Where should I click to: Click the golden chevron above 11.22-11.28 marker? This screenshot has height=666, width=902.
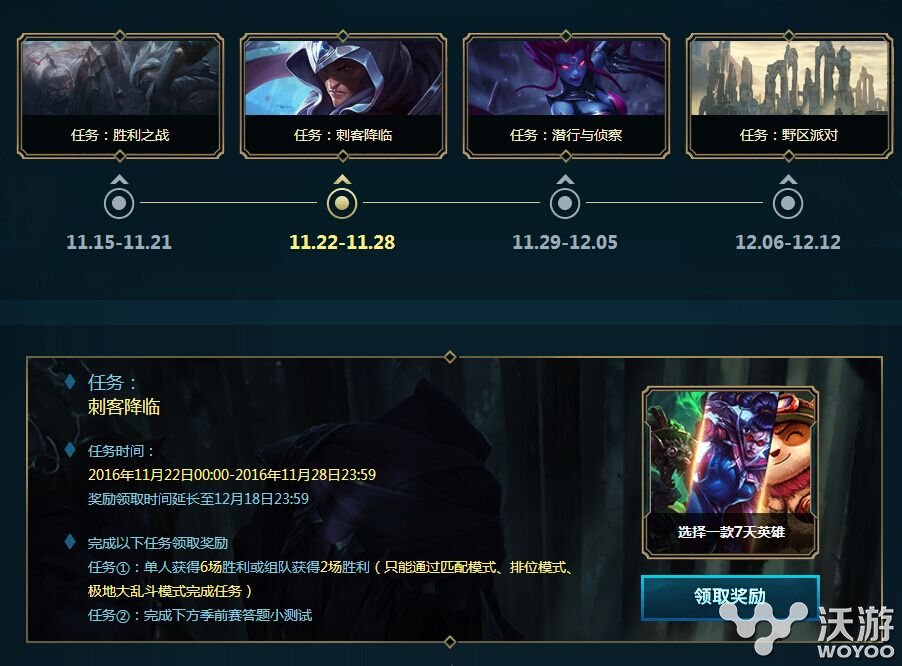click(x=342, y=179)
